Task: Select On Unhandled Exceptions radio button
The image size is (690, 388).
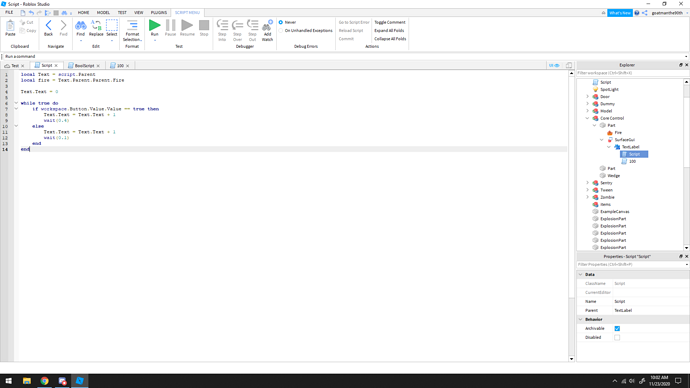Action: (x=281, y=31)
